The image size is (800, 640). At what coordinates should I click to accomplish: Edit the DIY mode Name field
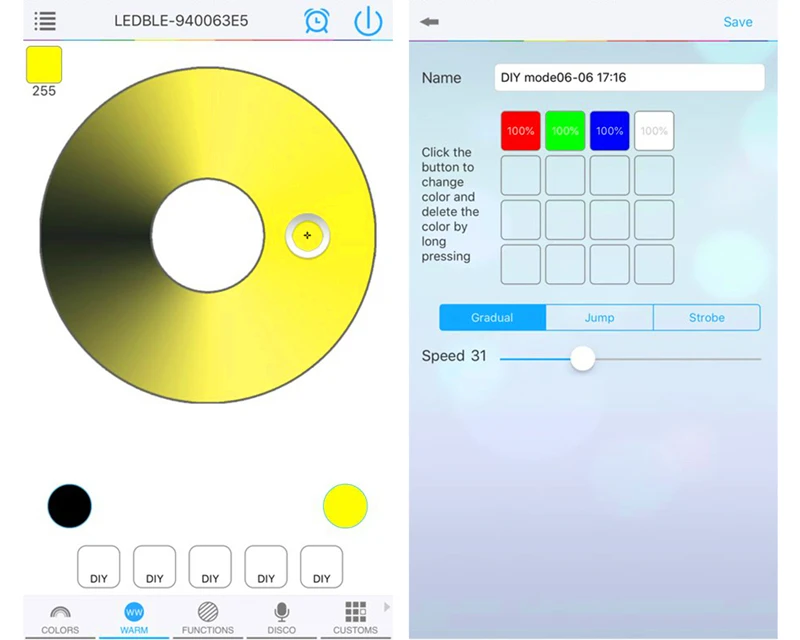click(x=629, y=78)
